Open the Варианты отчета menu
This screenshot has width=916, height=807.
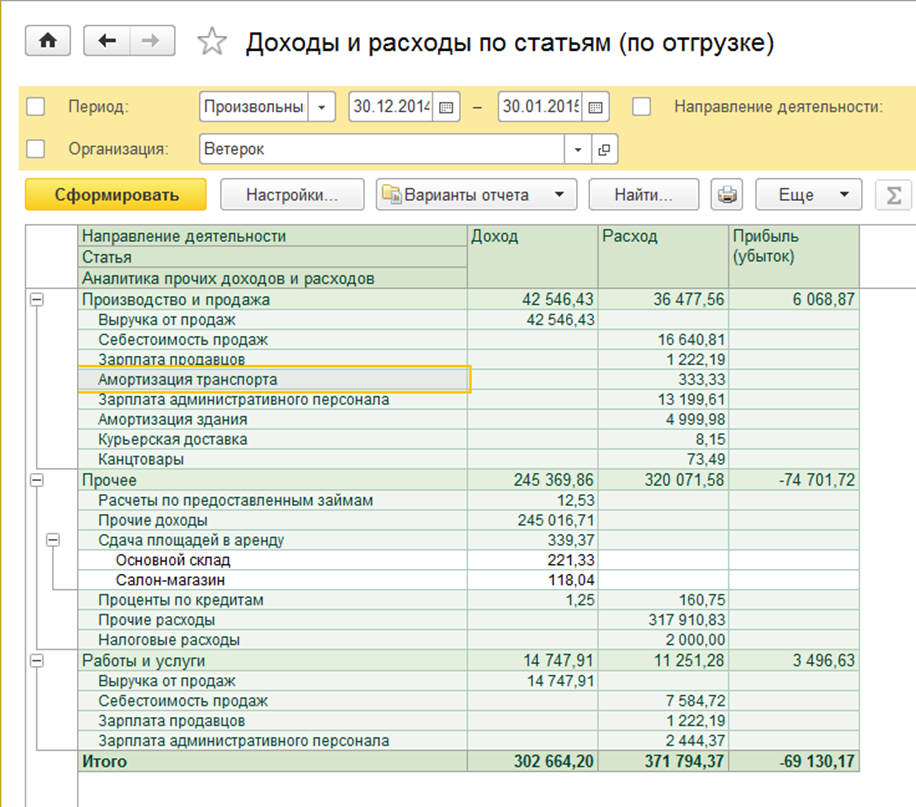[x=476, y=195]
